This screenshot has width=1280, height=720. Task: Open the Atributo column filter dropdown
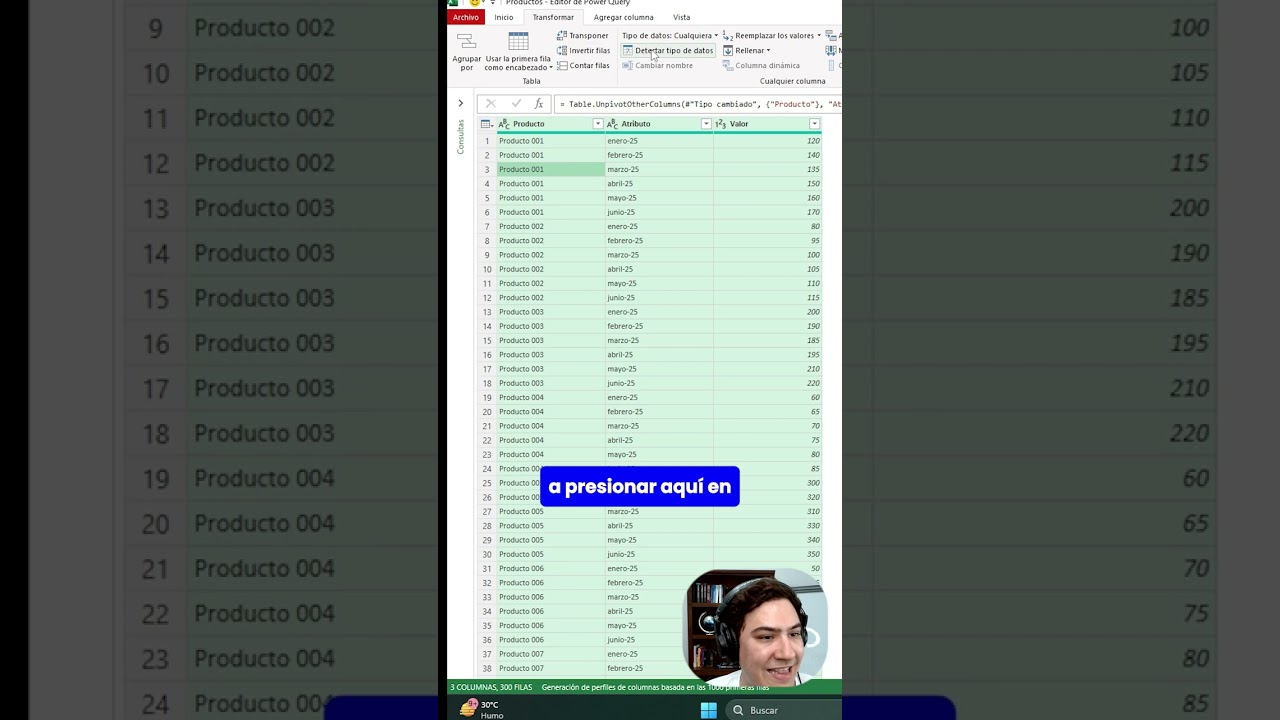[x=706, y=124]
